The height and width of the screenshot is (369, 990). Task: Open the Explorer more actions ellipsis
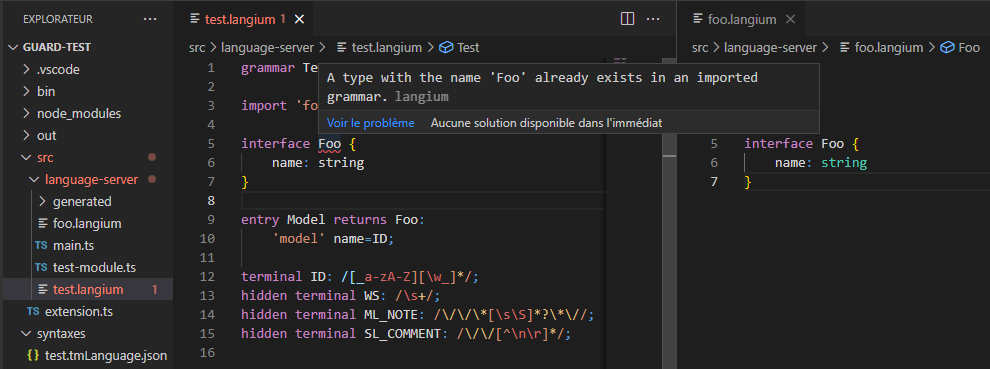150,20
